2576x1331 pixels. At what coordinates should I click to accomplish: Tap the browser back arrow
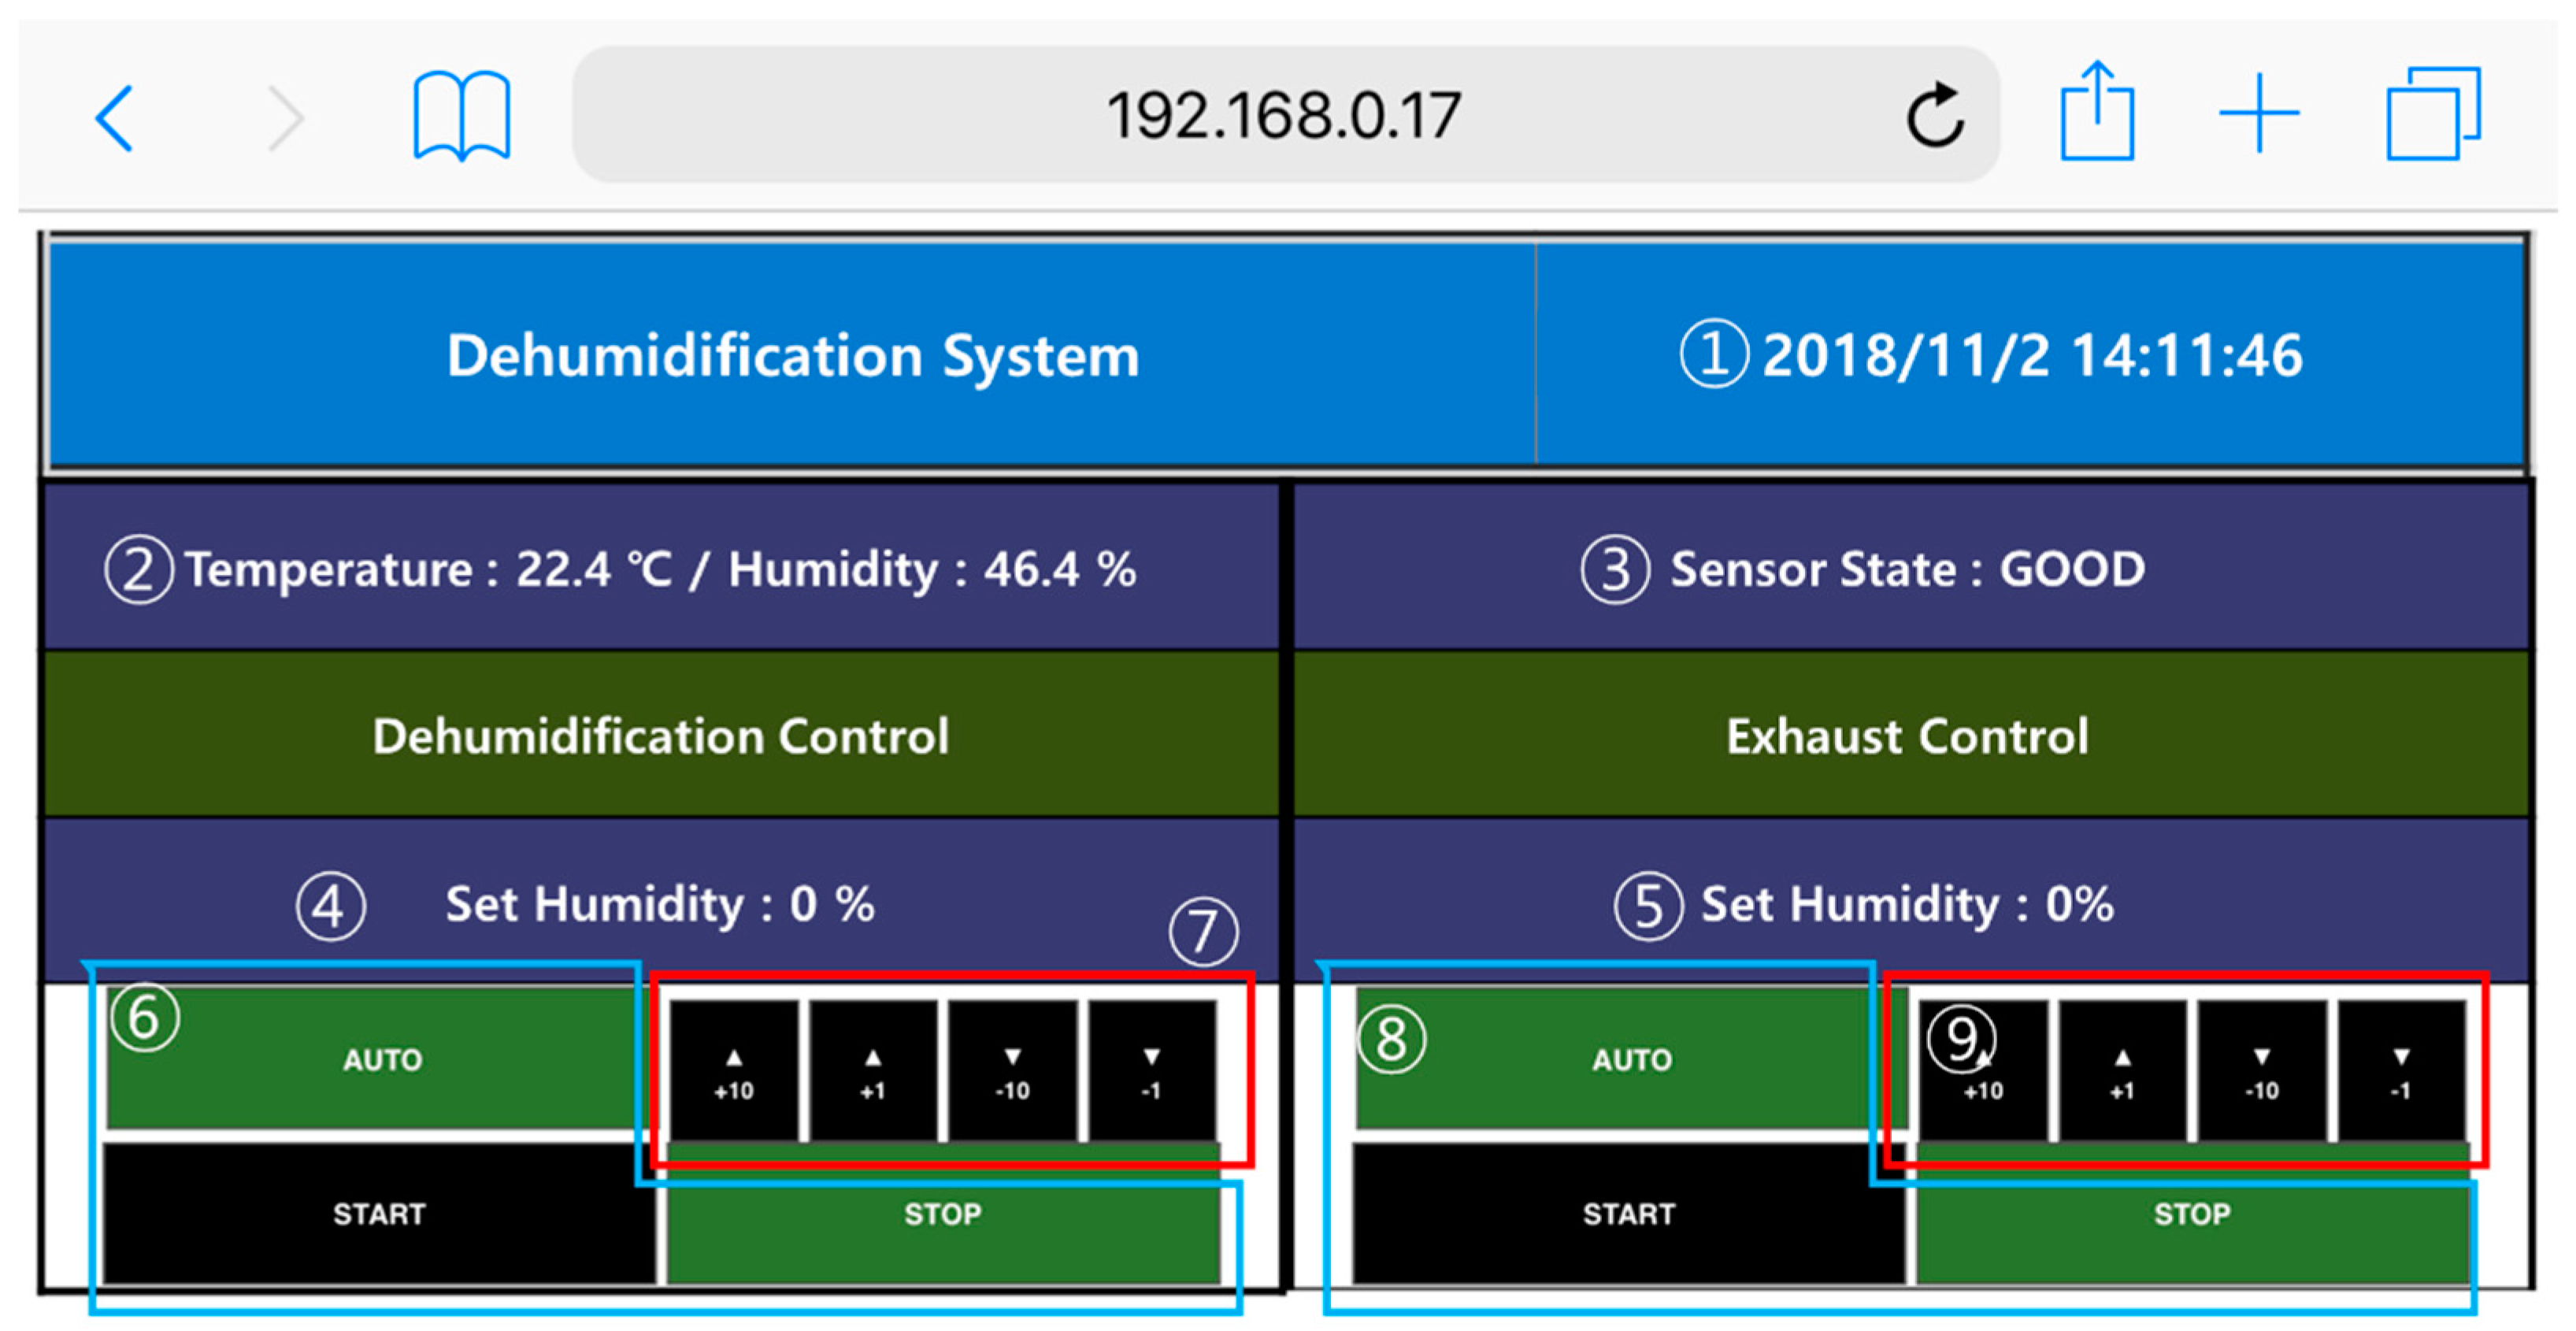[x=114, y=118]
